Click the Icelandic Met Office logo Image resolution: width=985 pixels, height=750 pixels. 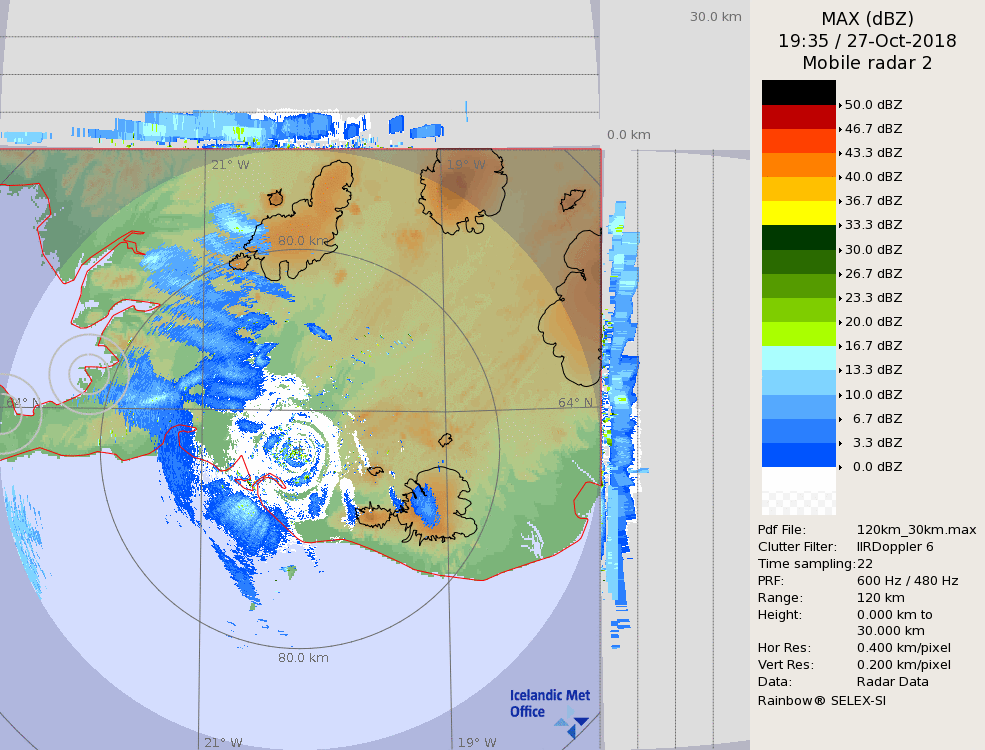click(548, 704)
